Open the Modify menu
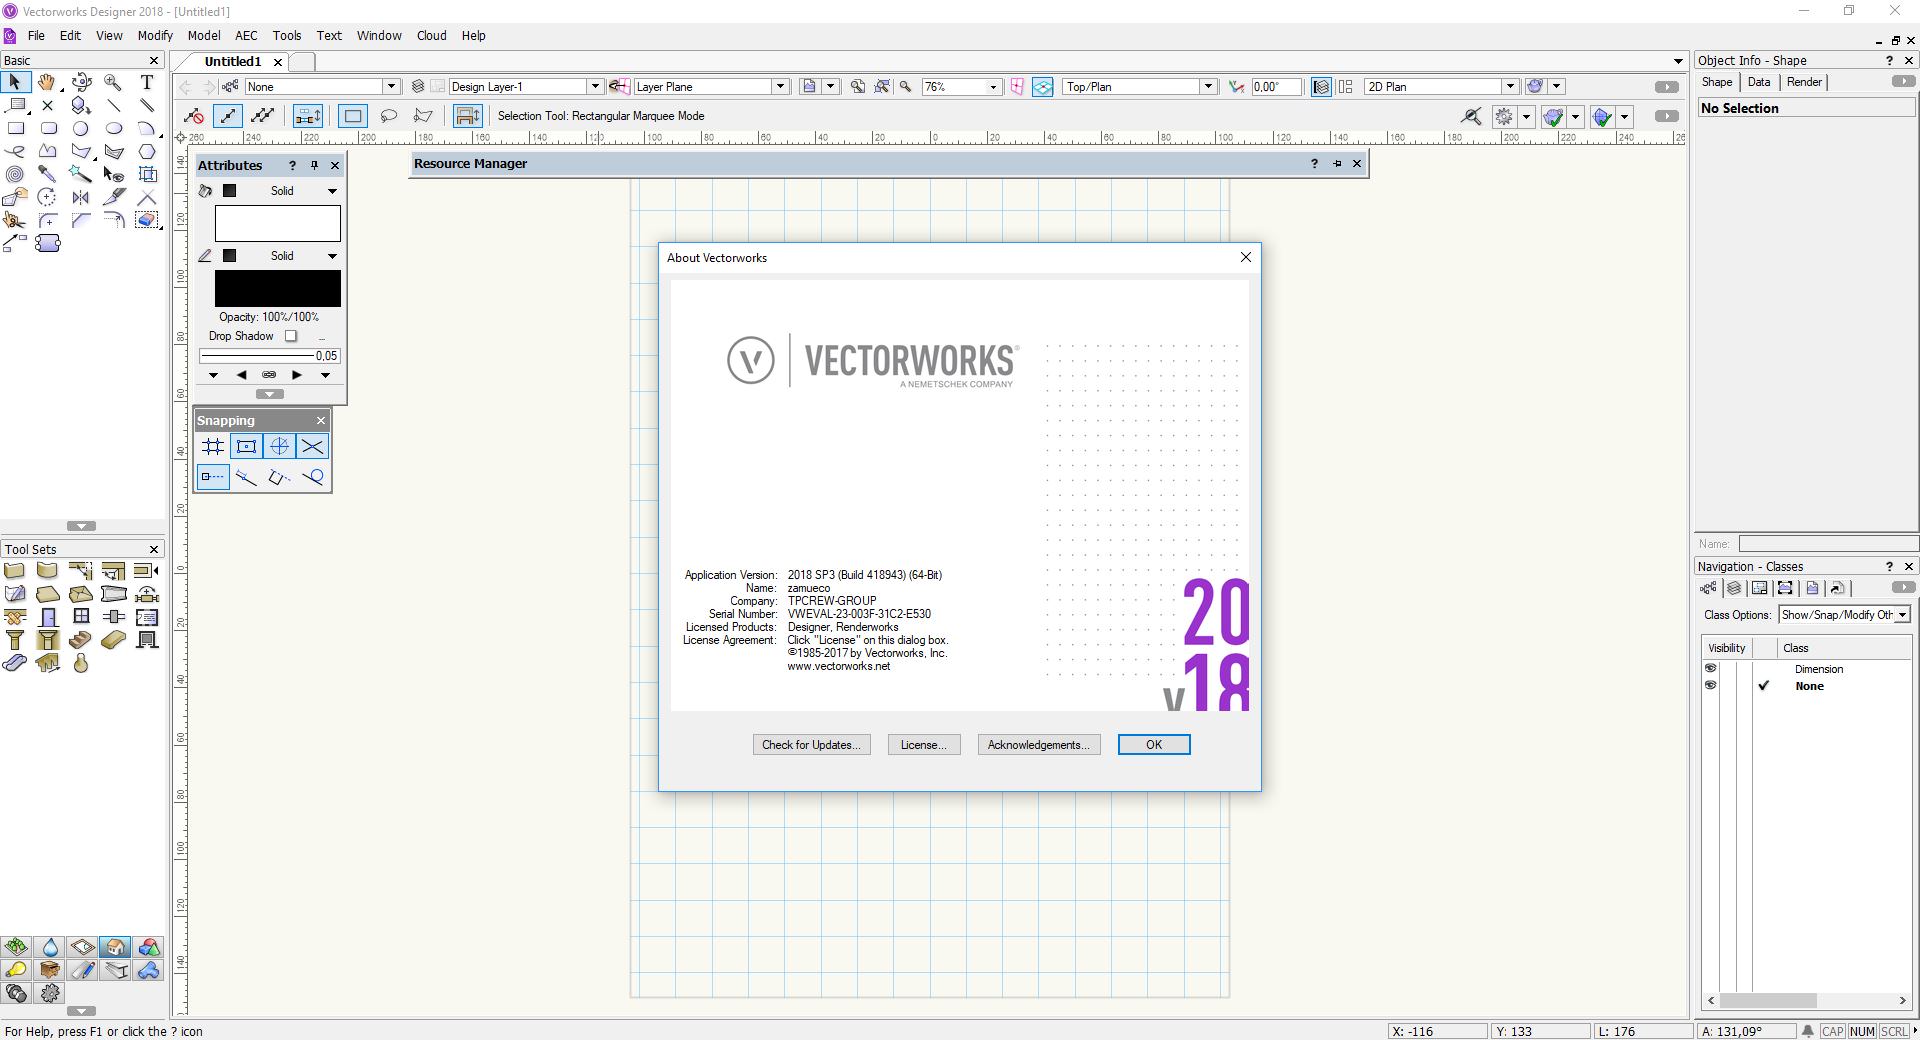 155,35
